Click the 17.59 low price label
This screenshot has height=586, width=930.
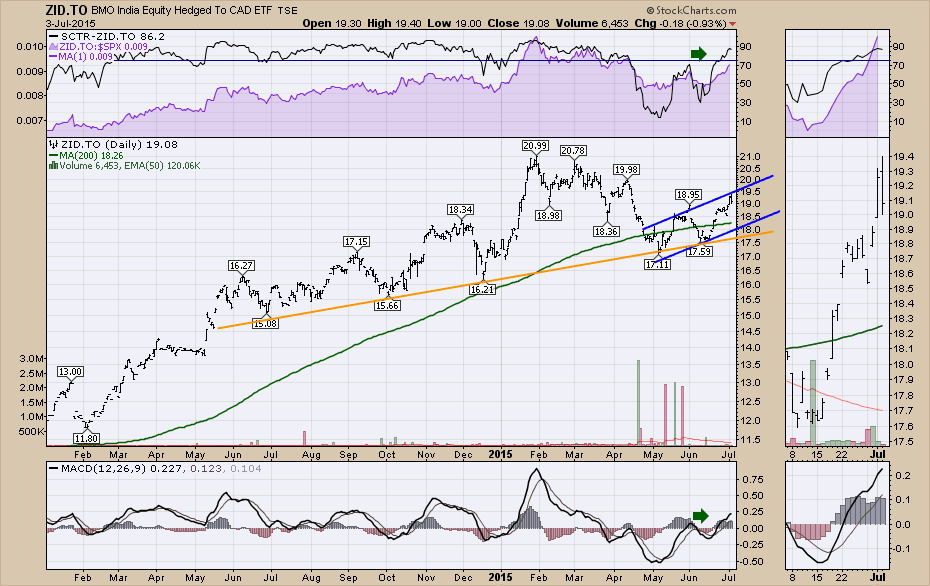click(x=699, y=251)
